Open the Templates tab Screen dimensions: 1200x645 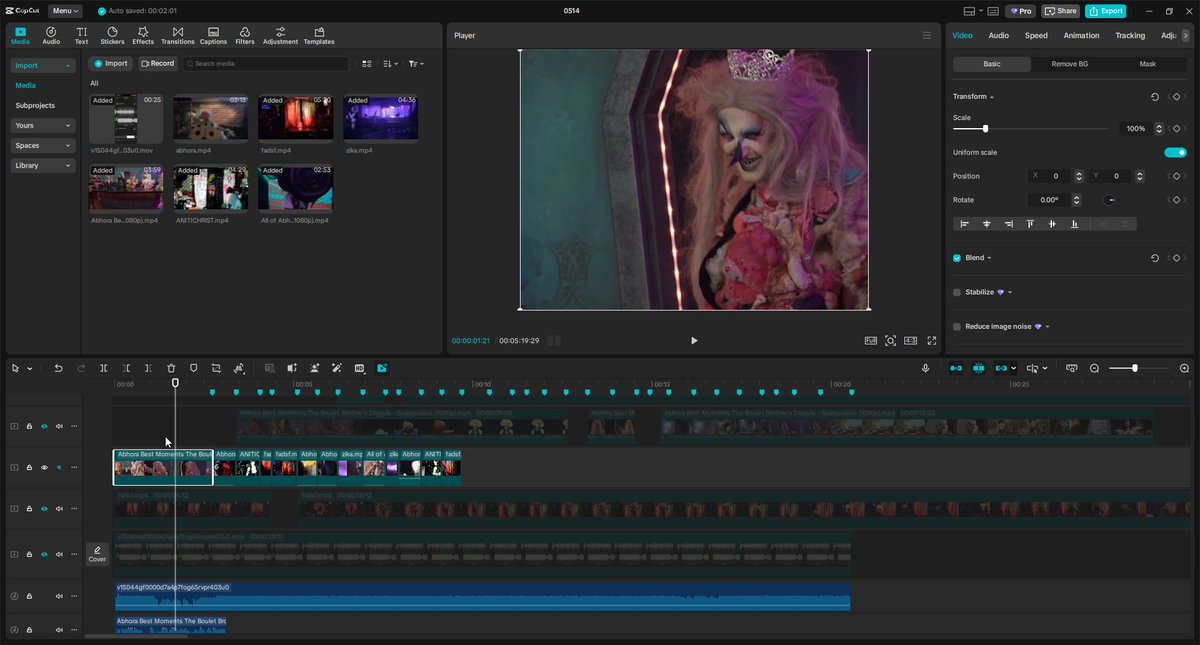(x=319, y=36)
